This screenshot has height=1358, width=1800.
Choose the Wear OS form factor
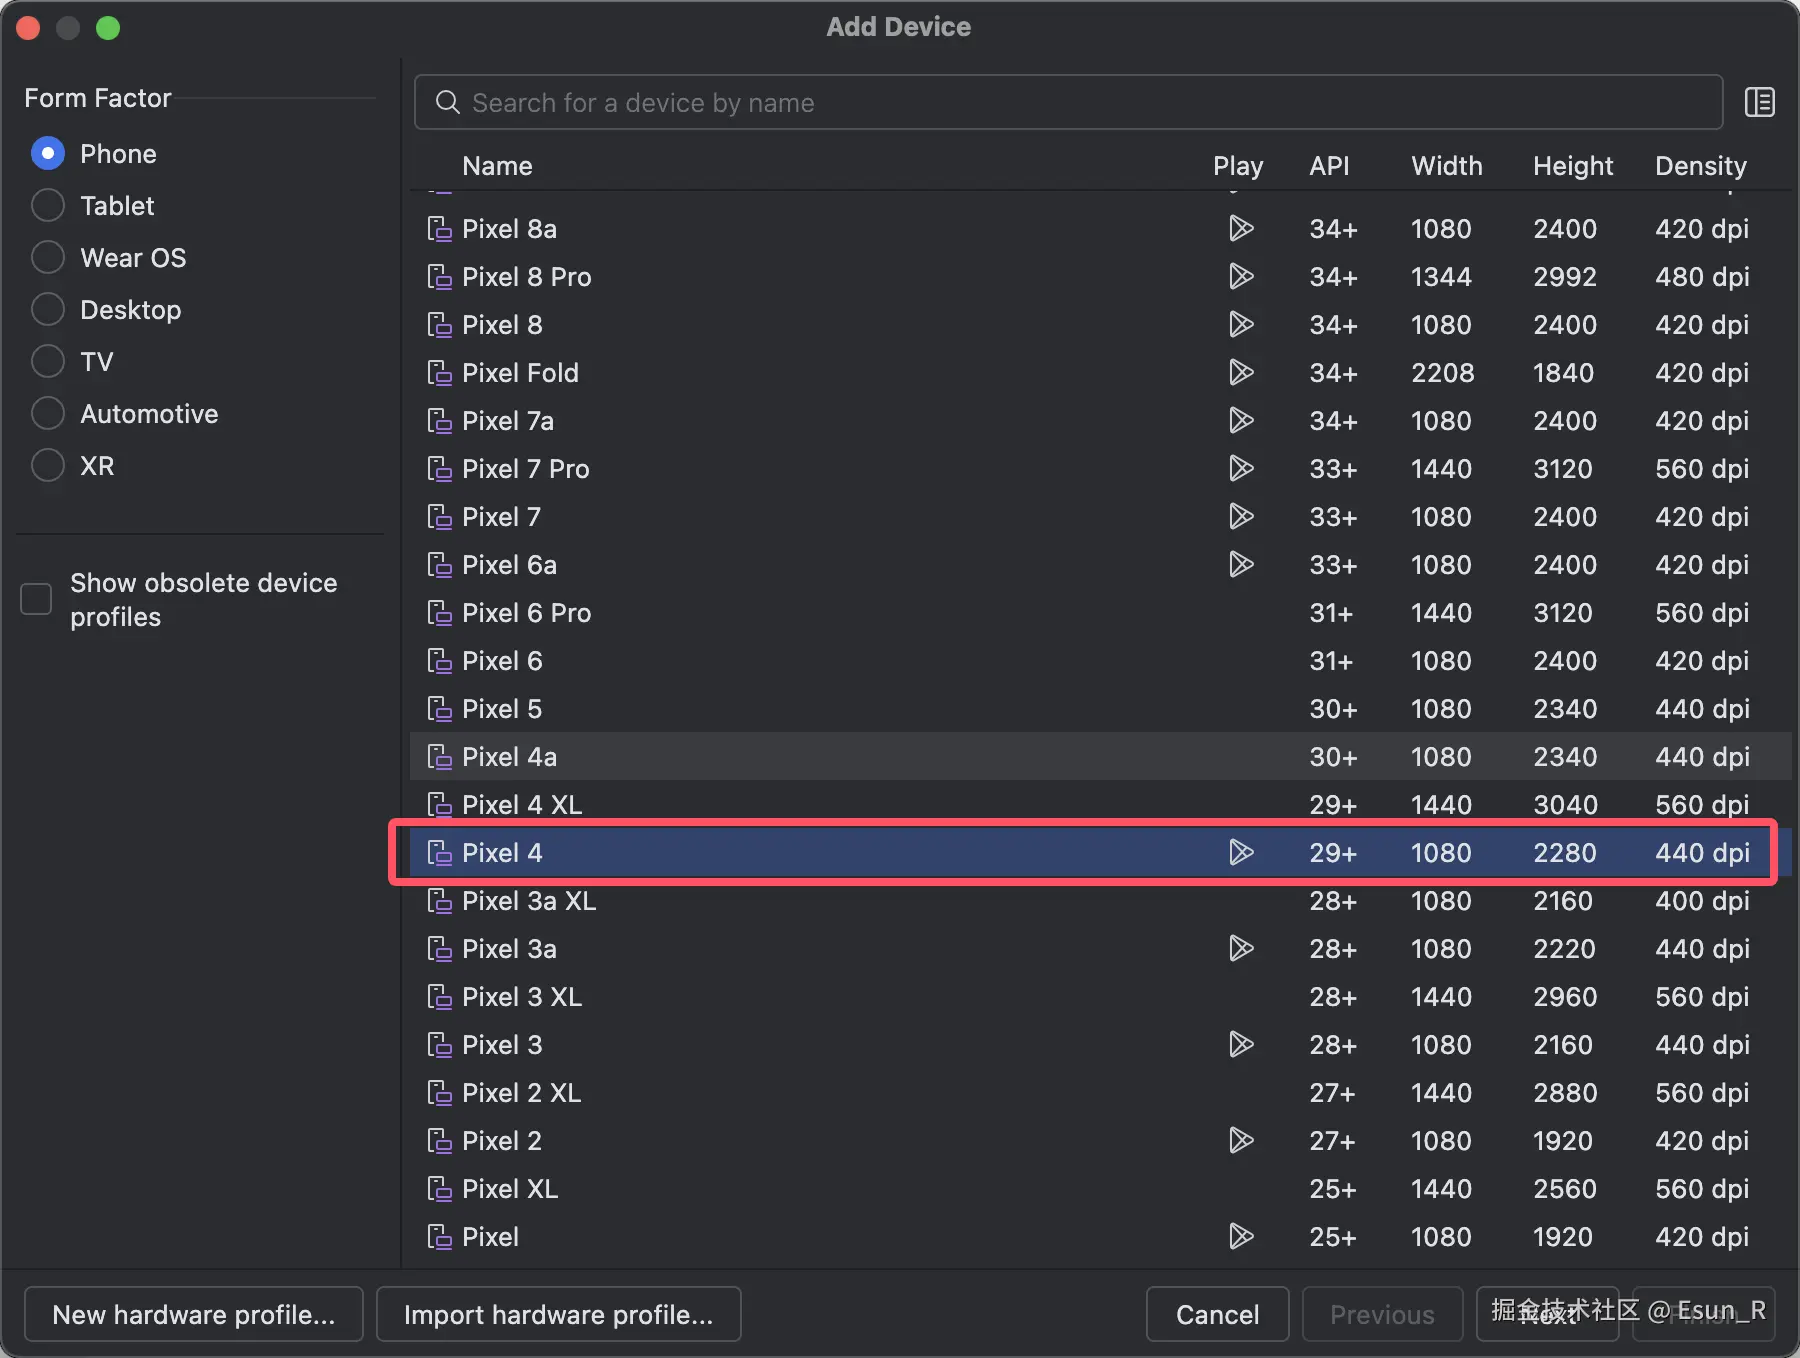pos(48,258)
